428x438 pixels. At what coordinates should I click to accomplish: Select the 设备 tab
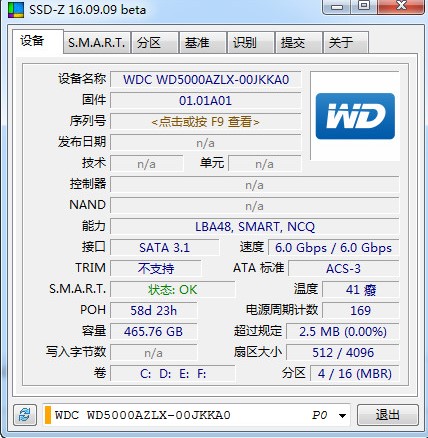(38, 41)
